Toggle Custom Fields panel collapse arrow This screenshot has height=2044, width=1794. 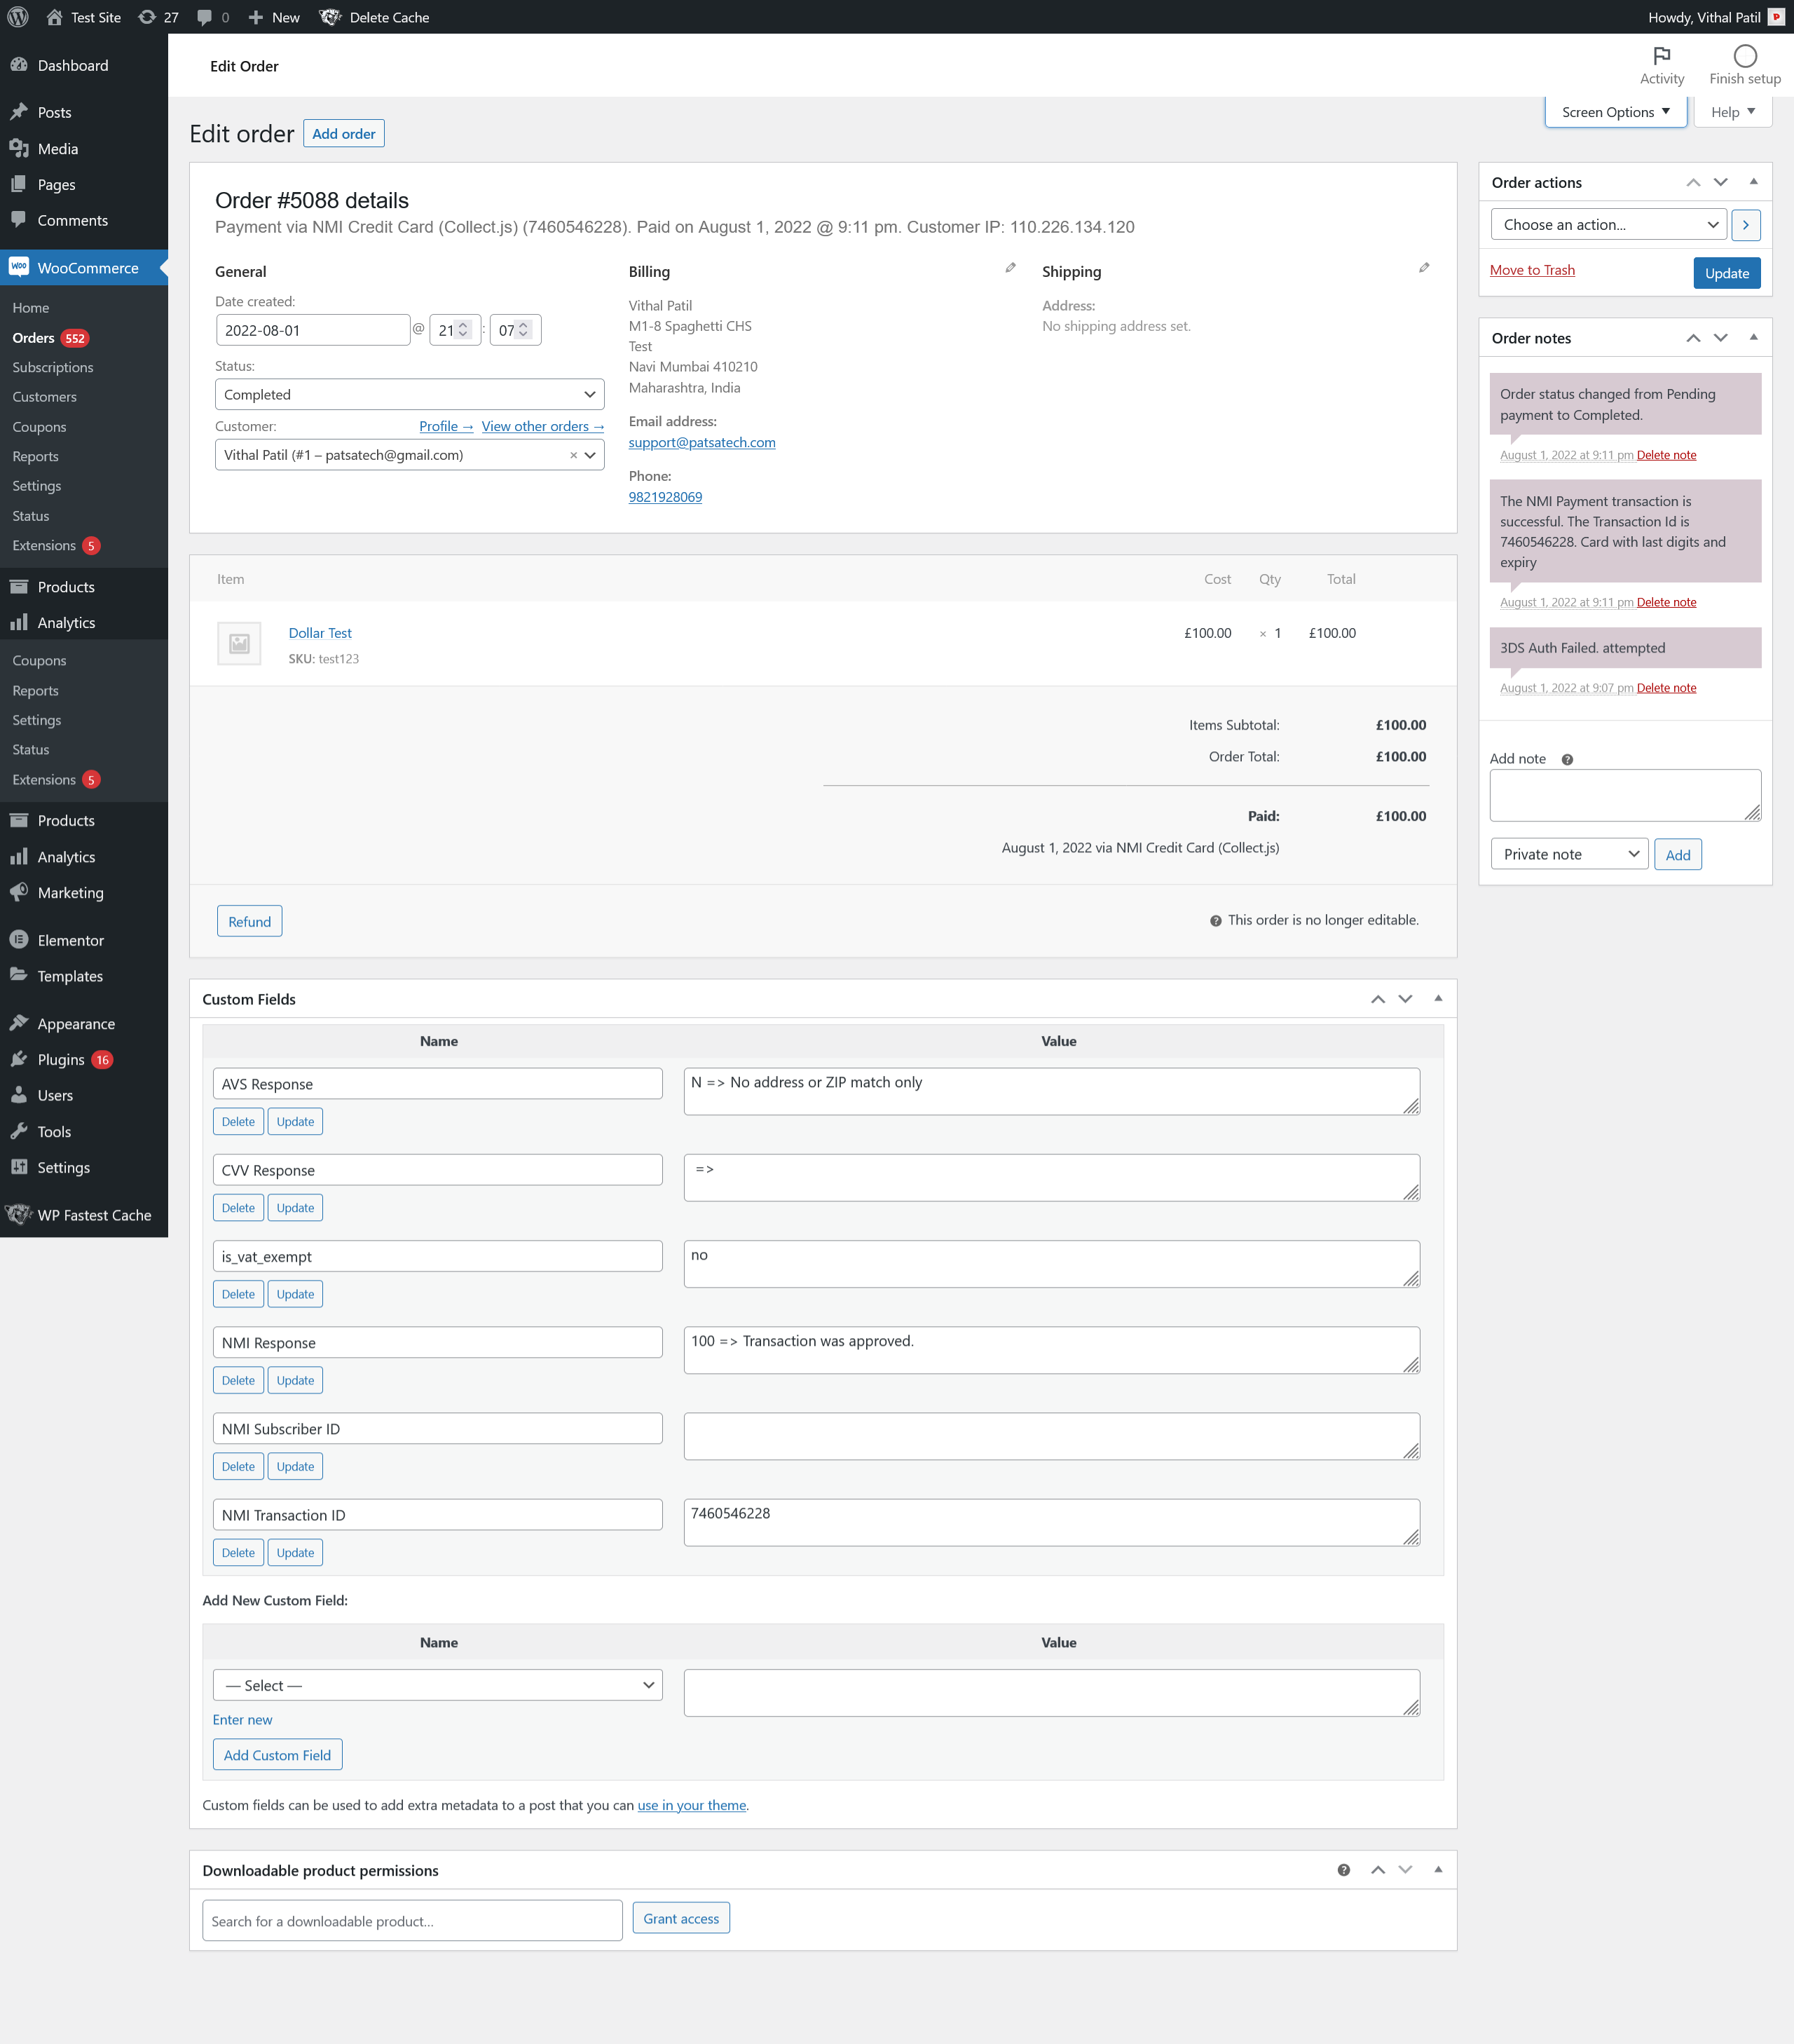(1438, 998)
